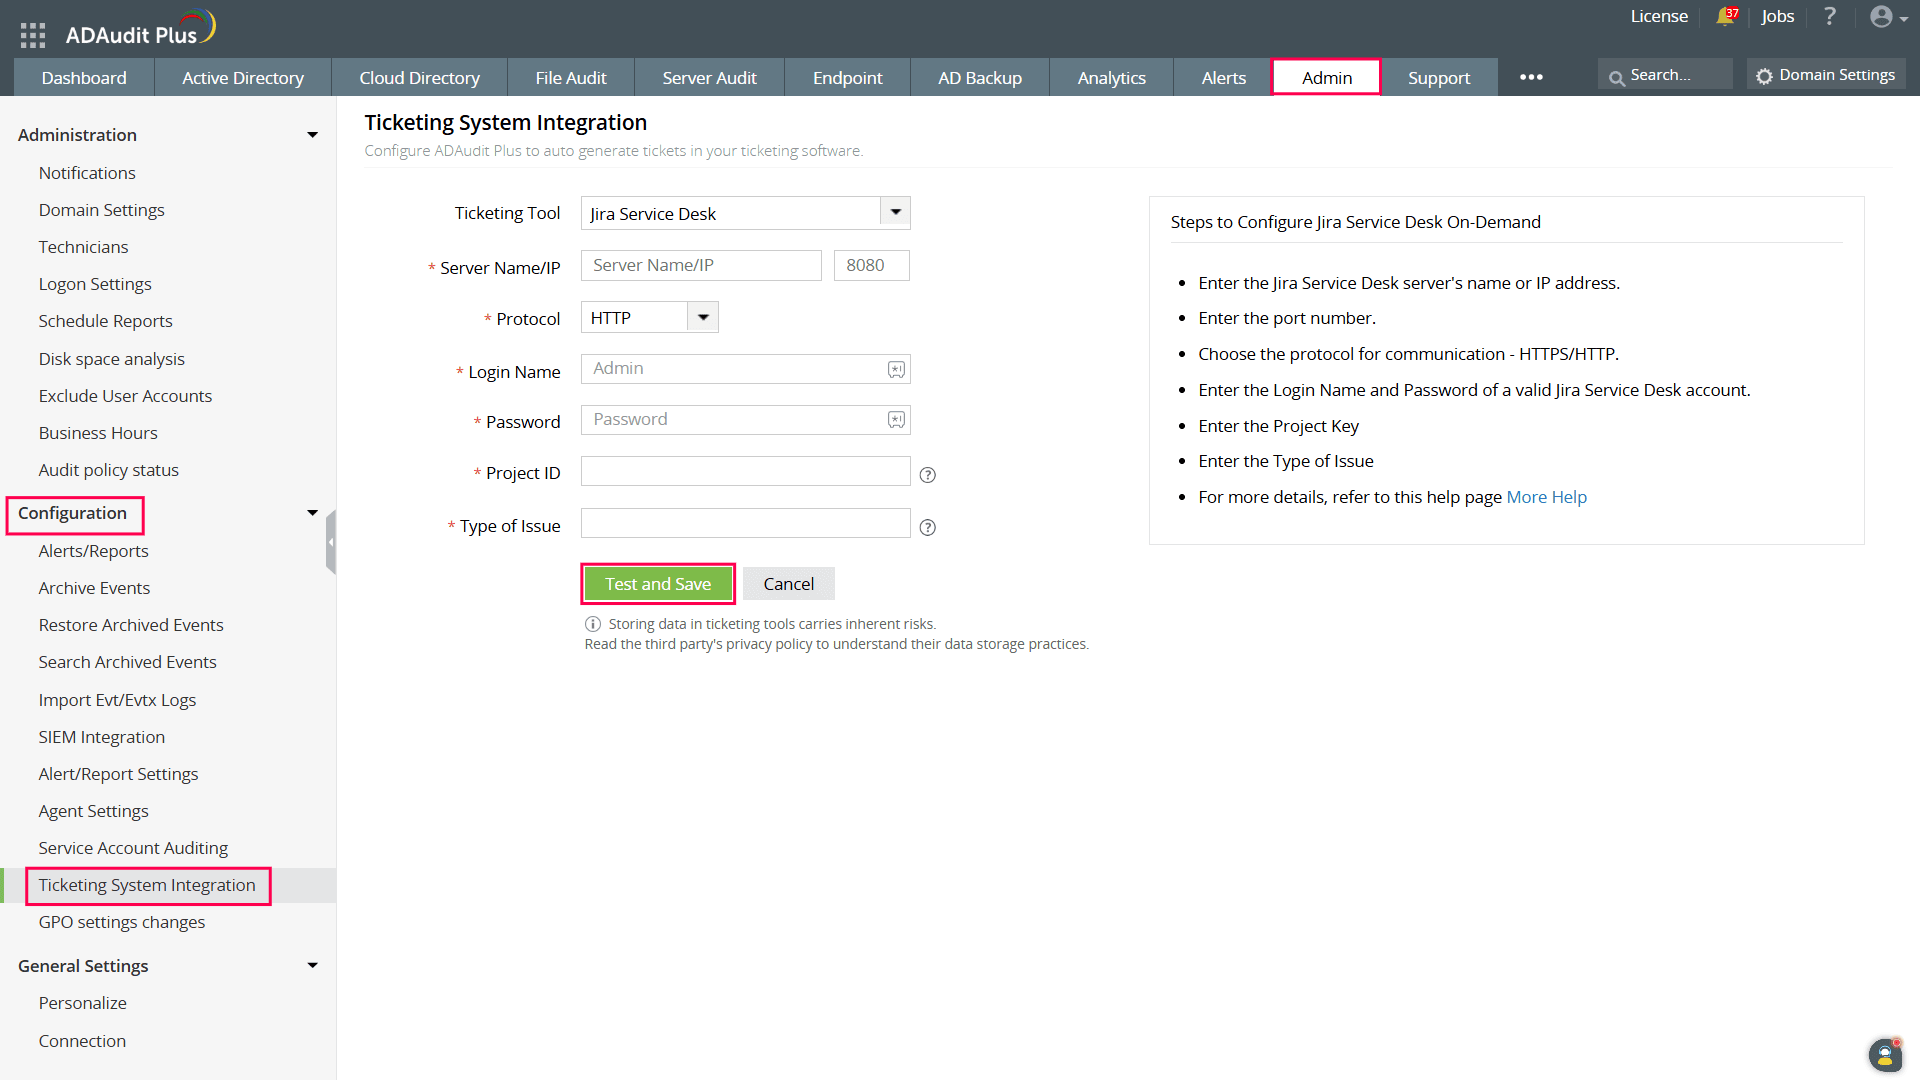
Task: Open the Protocol dropdown
Action: (703, 317)
